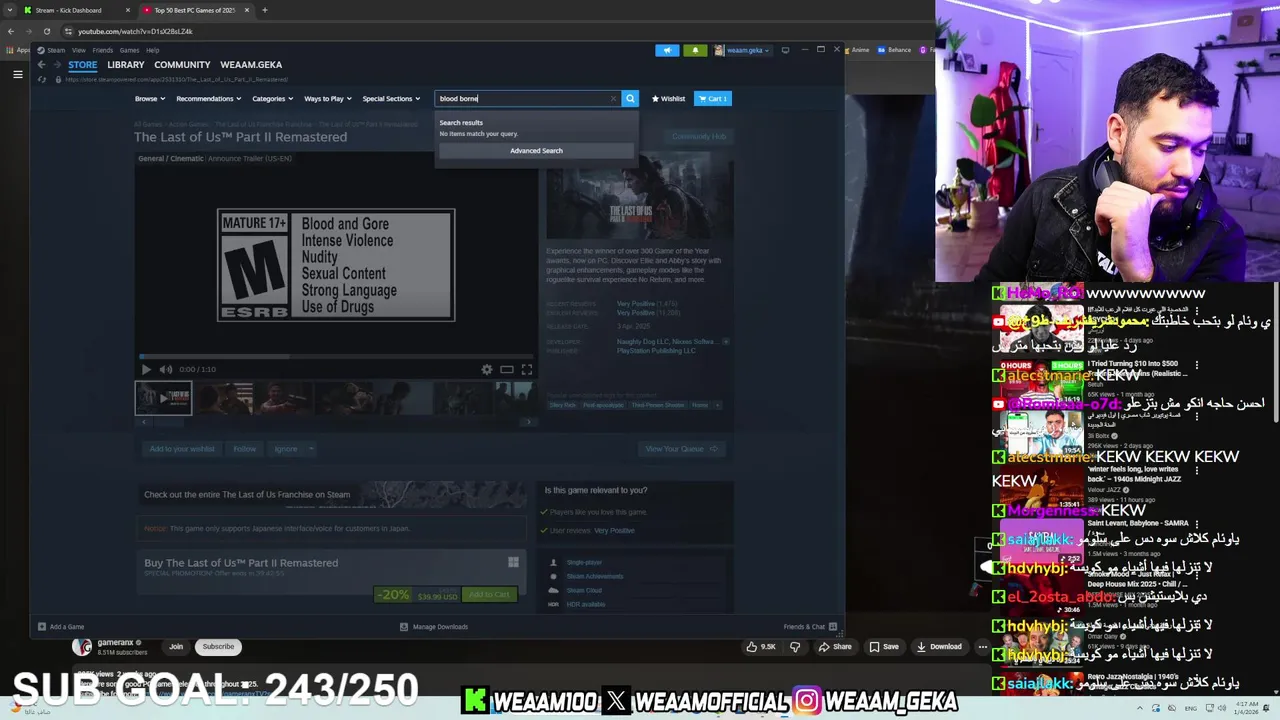Open Steam announcements megaphone button

pos(667,50)
